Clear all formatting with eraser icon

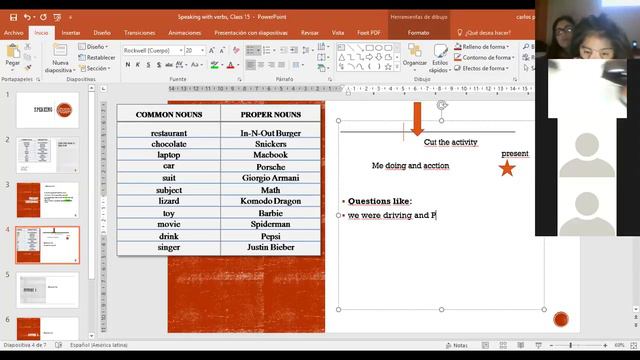[236, 51]
